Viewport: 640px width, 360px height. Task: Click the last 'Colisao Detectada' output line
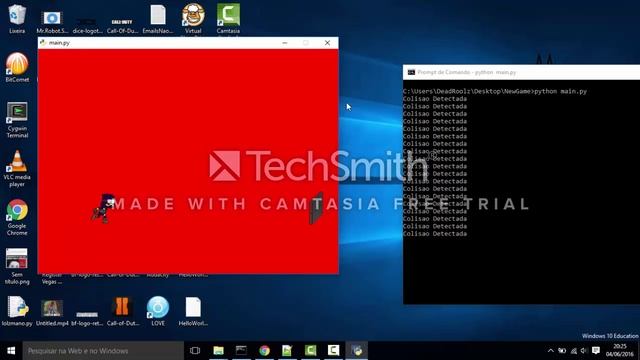[435, 234]
